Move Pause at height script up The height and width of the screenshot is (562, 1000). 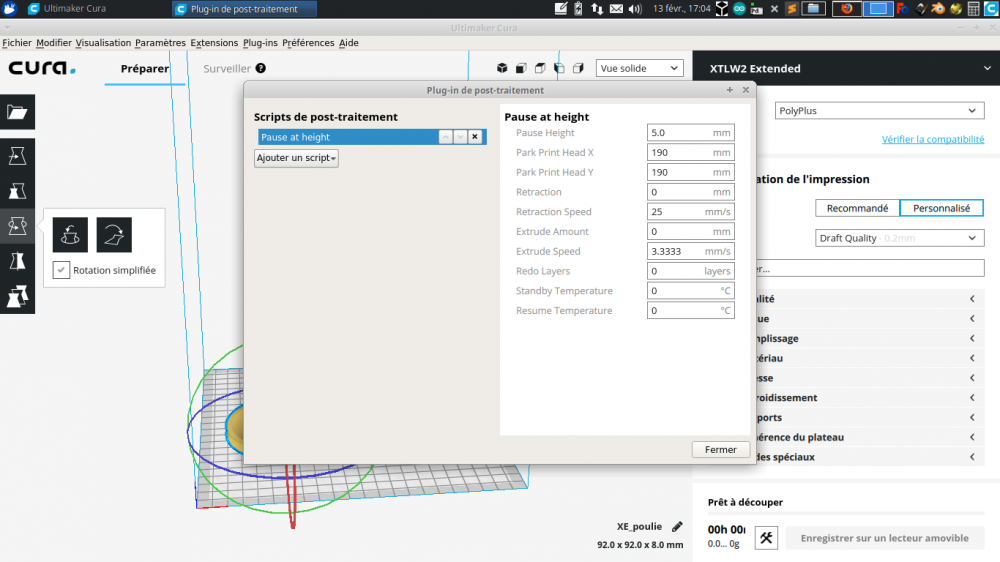[x=446, y=137]
